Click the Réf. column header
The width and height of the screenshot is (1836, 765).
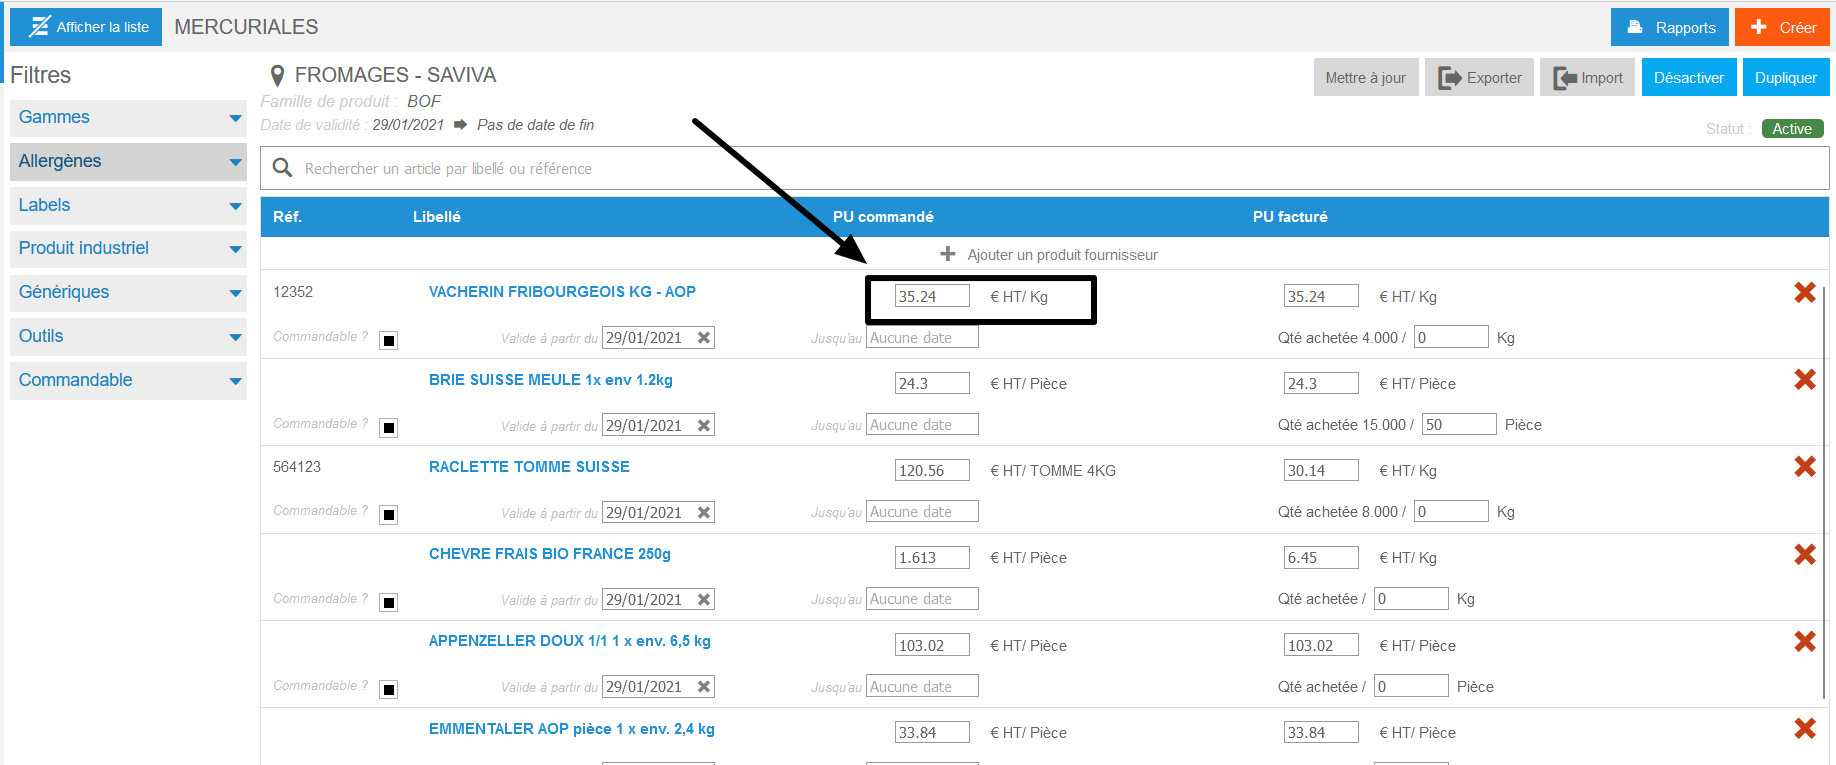click(x=287, y=217)
